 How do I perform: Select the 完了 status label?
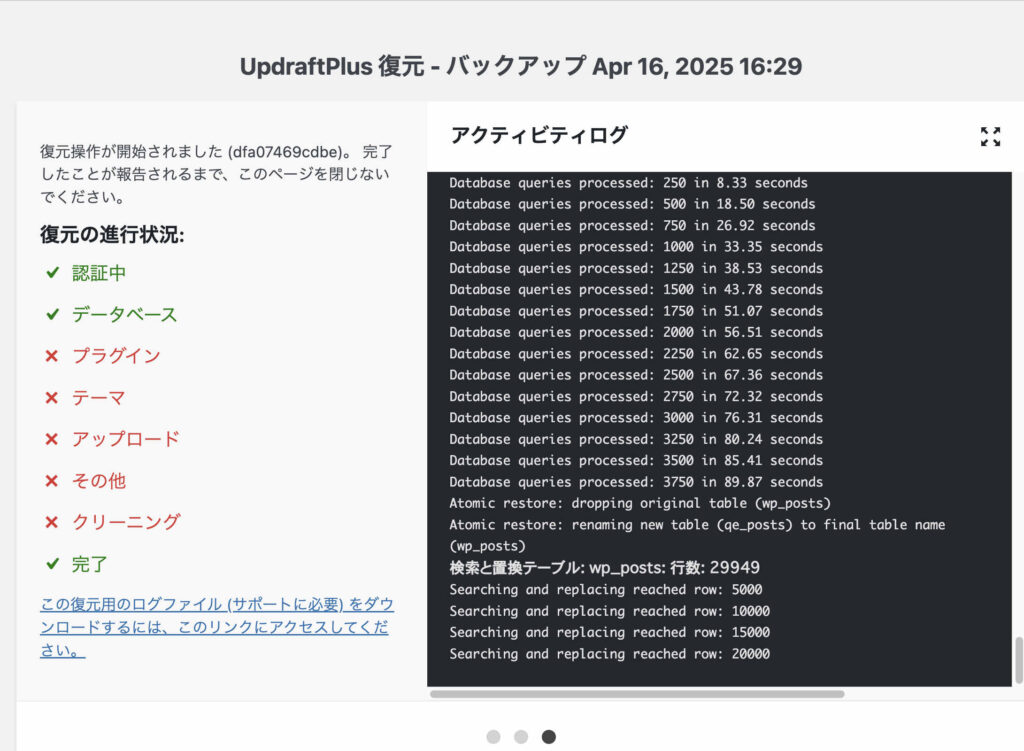89,564
